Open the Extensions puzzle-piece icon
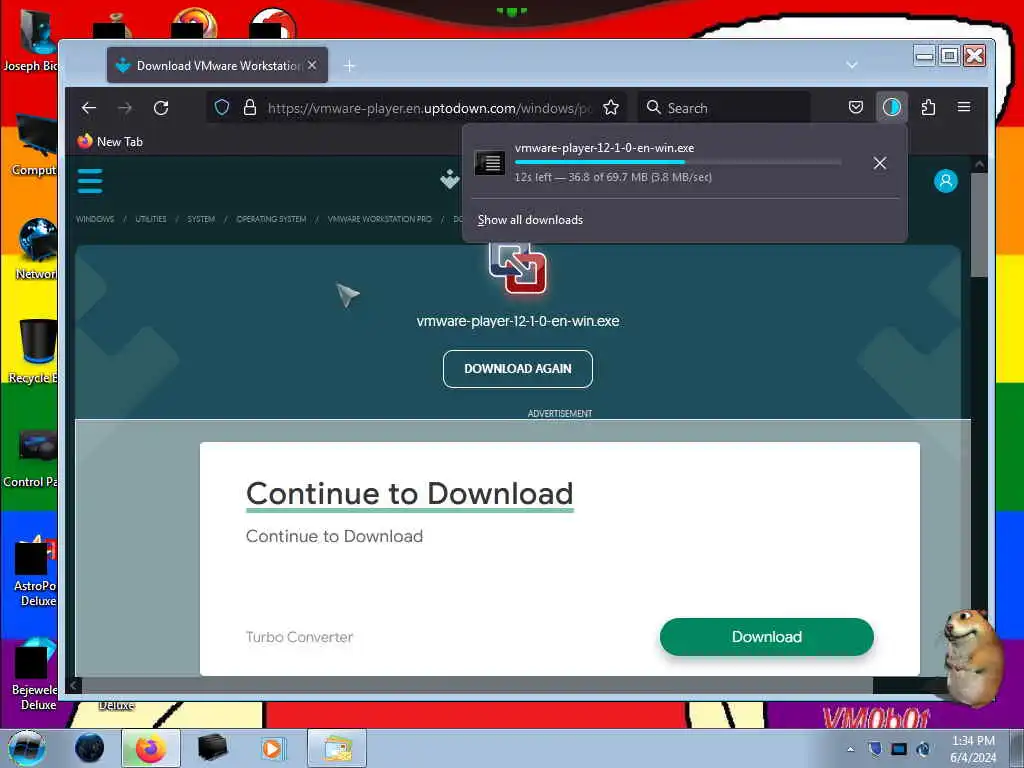 pyautogui.click(x=928, y=107)
